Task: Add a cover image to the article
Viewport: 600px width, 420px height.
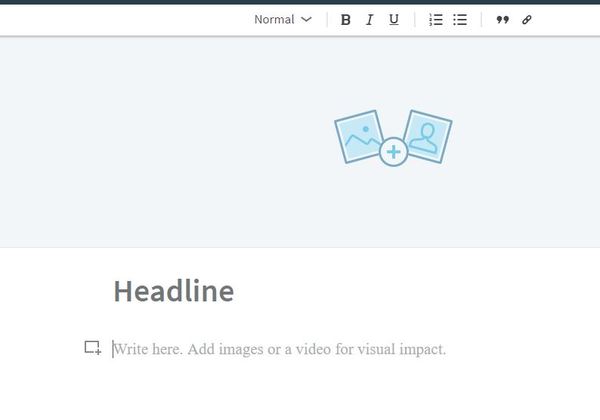Action: [393, 138]
